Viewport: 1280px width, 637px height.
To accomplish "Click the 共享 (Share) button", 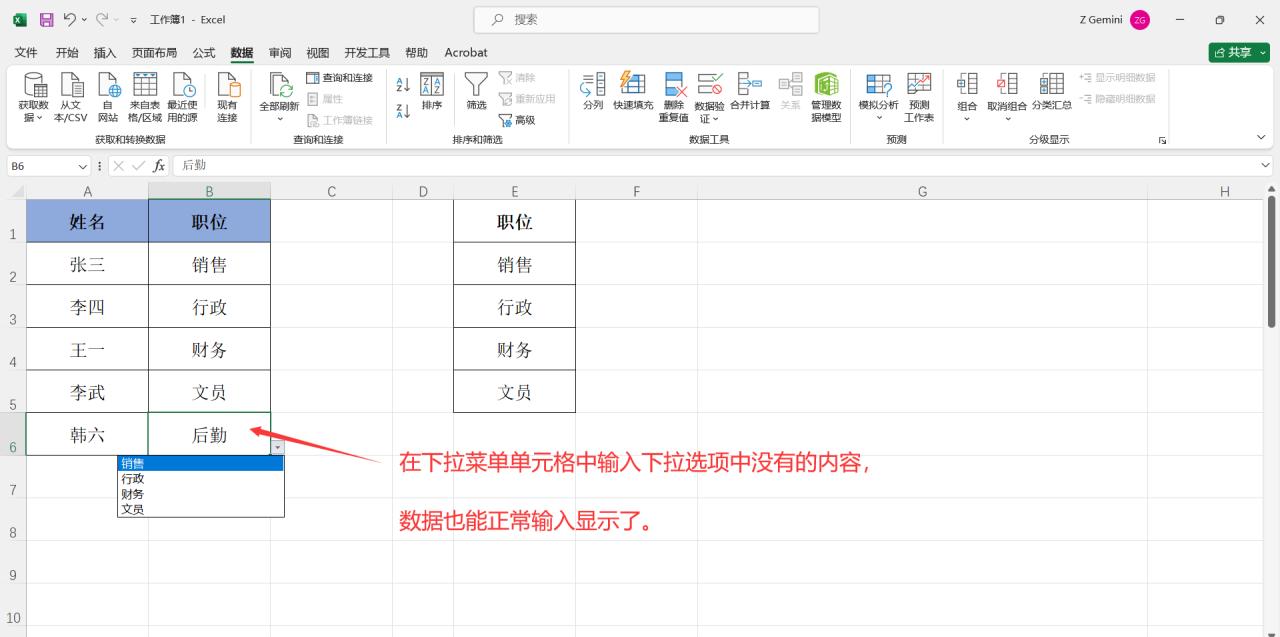I will (x=1238, y=52).
